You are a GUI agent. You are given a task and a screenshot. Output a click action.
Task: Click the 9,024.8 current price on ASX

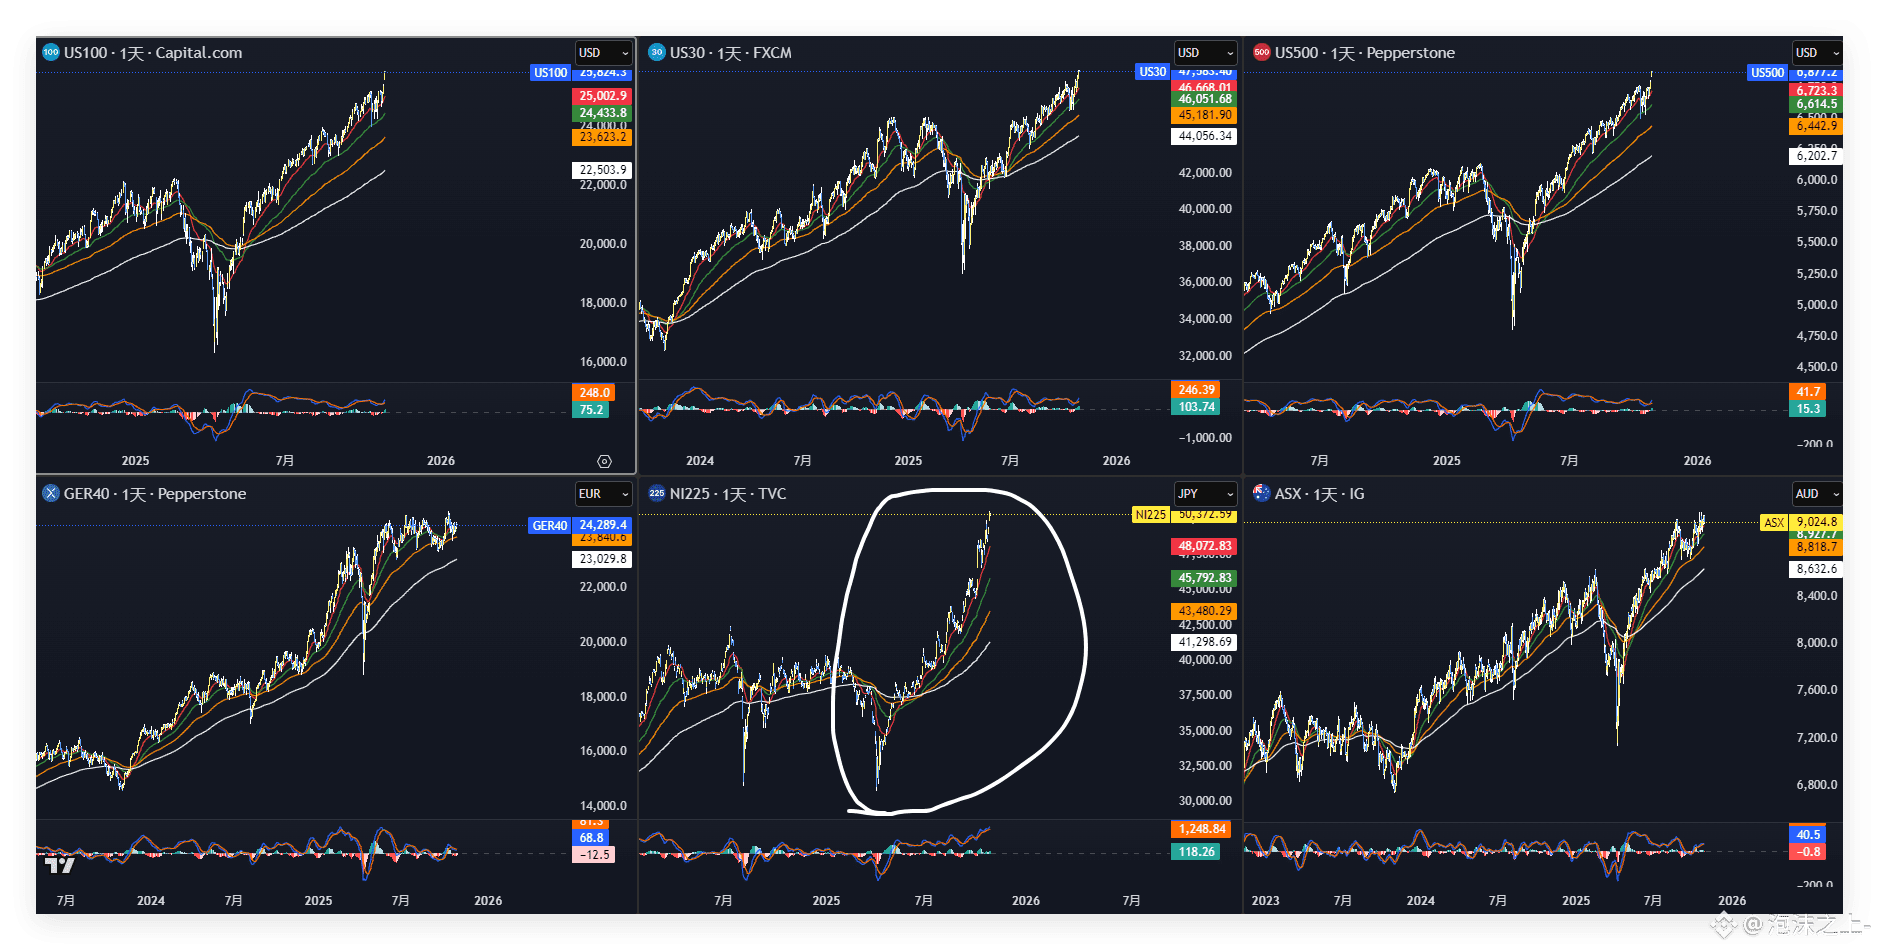click(x=1816, y=522)
